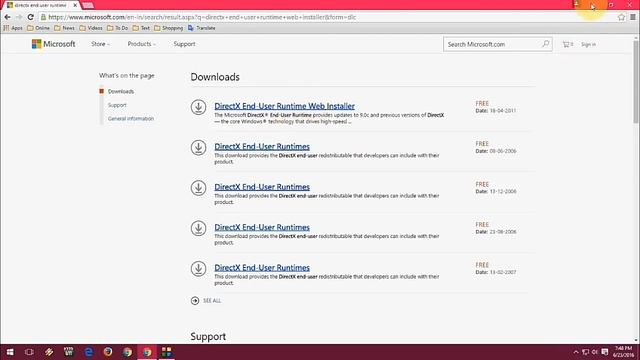Open the Shopping bookmarks folder
The height and width of the screenshot is (360, 640).
[x=169, y=28]
